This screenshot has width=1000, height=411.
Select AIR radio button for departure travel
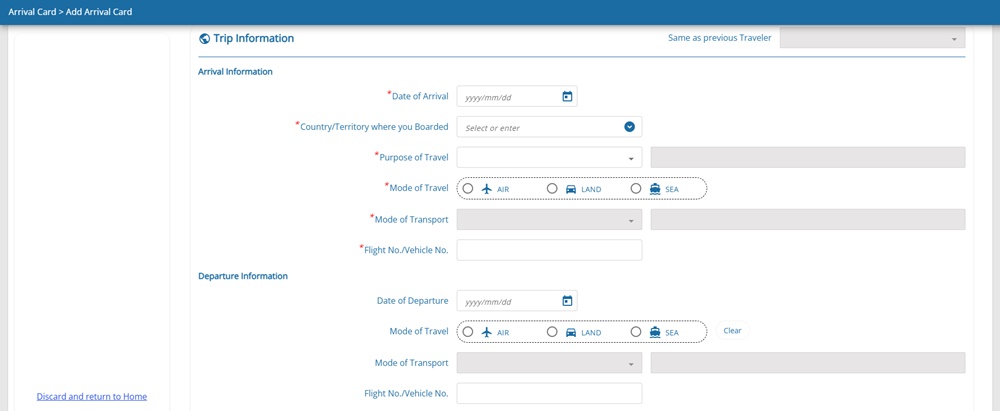(468, 331)
